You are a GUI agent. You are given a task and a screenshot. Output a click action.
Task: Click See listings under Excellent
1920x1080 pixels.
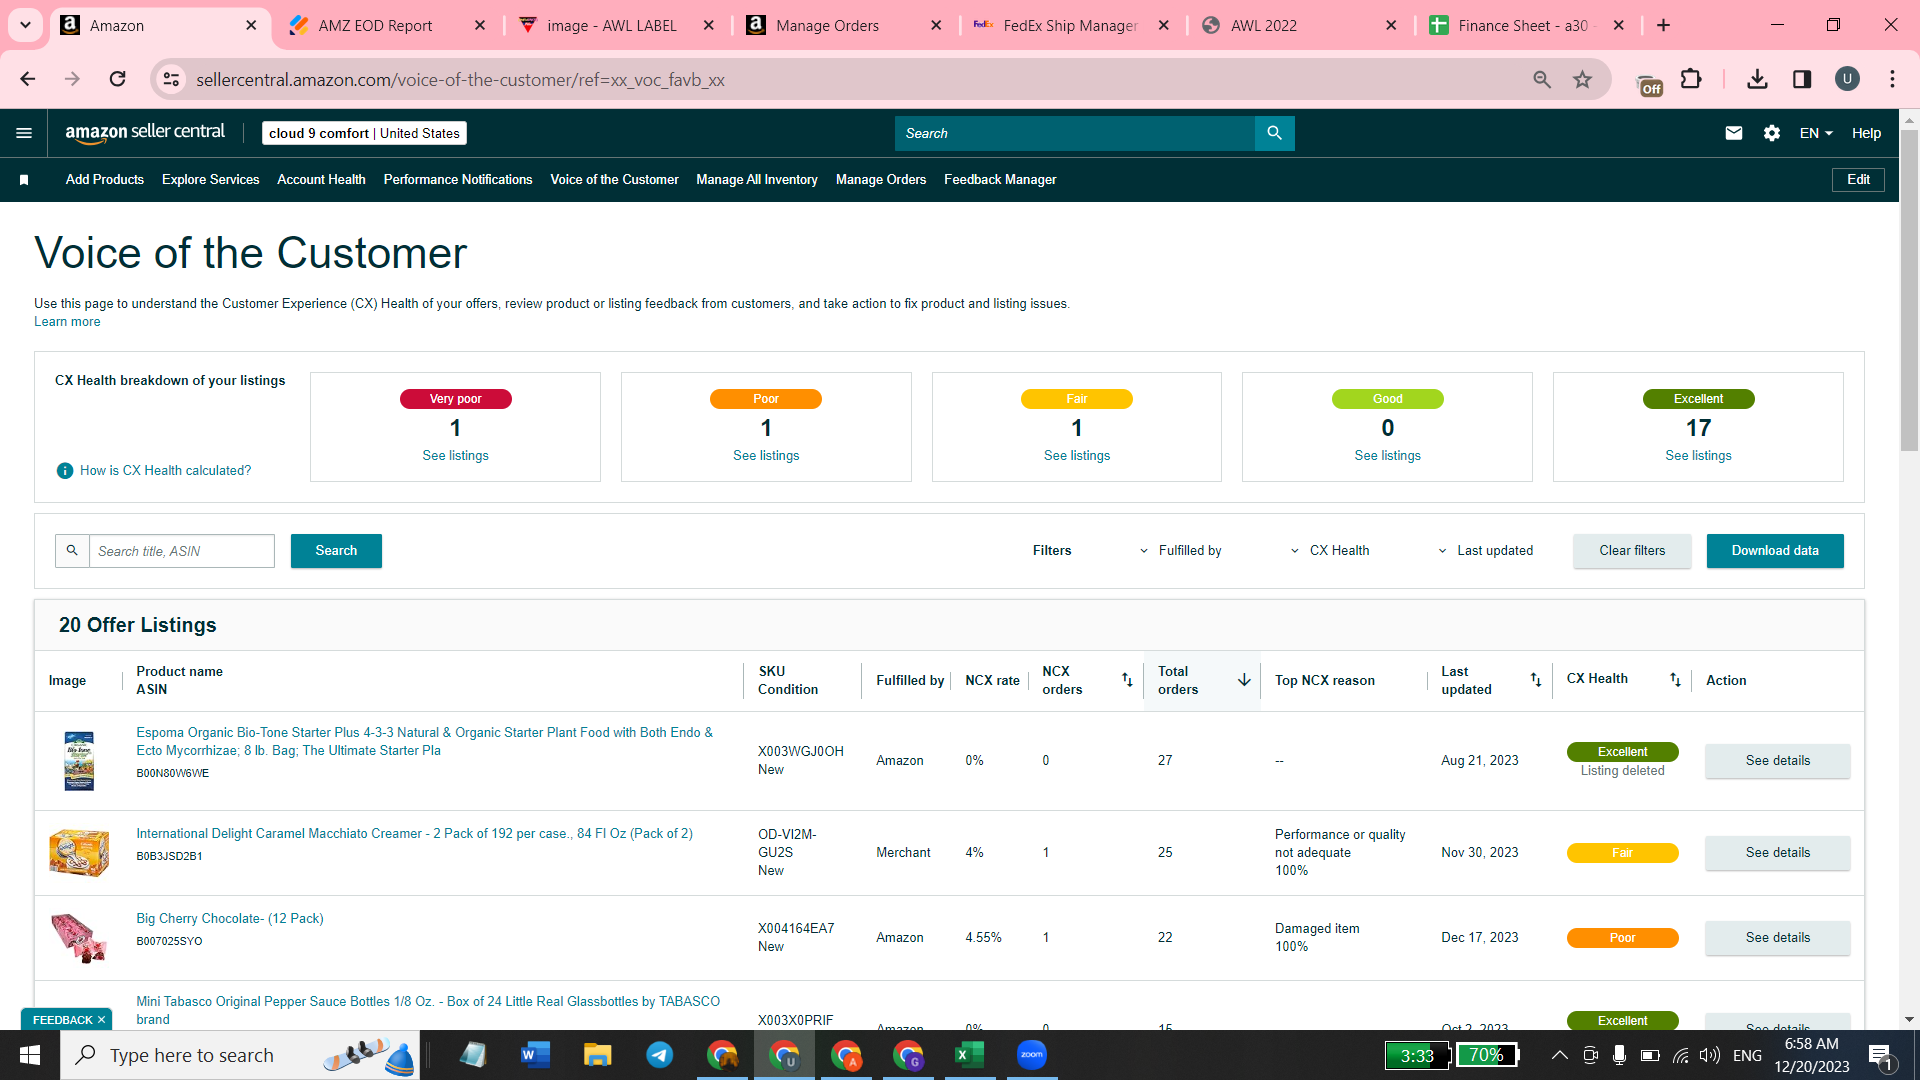click(x=1698, y=456)
